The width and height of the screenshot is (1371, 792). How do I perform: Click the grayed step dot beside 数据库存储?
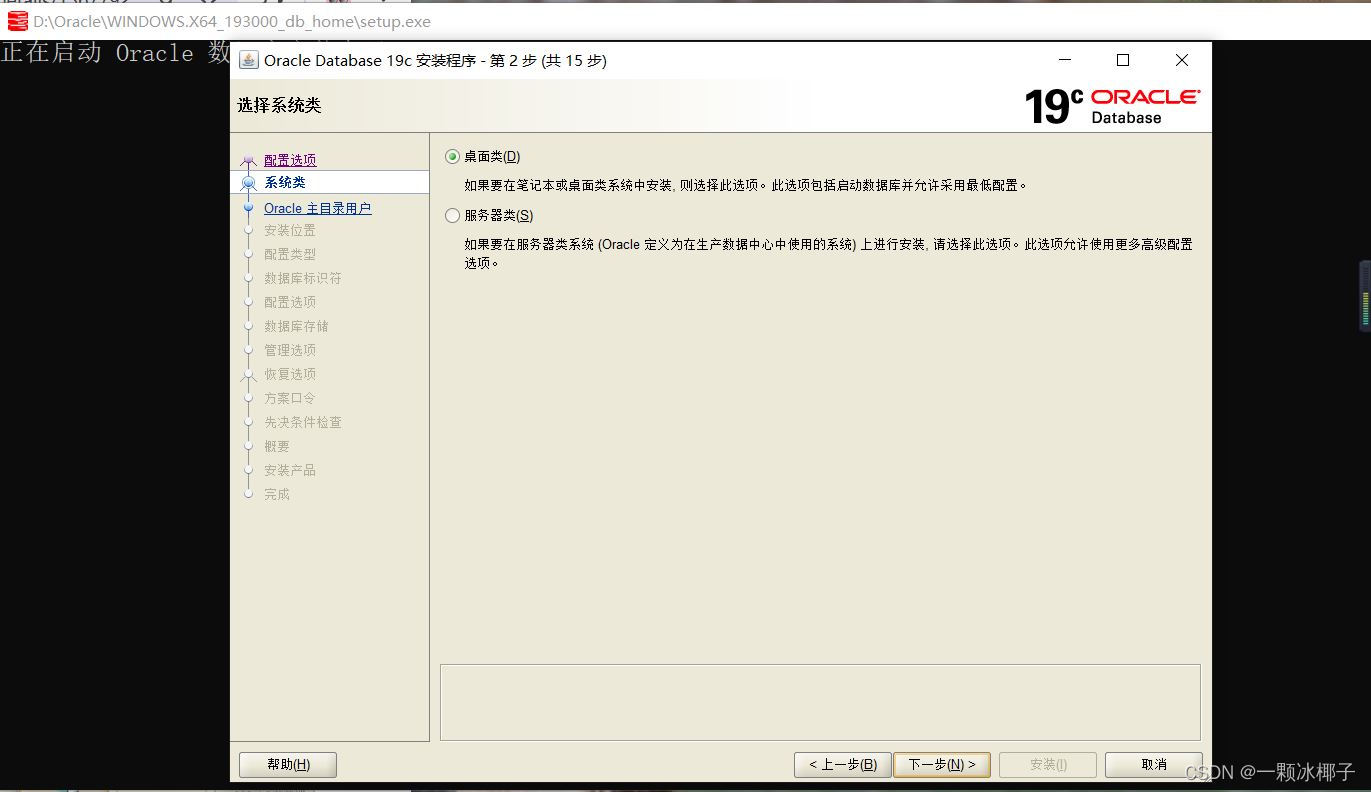248,326
